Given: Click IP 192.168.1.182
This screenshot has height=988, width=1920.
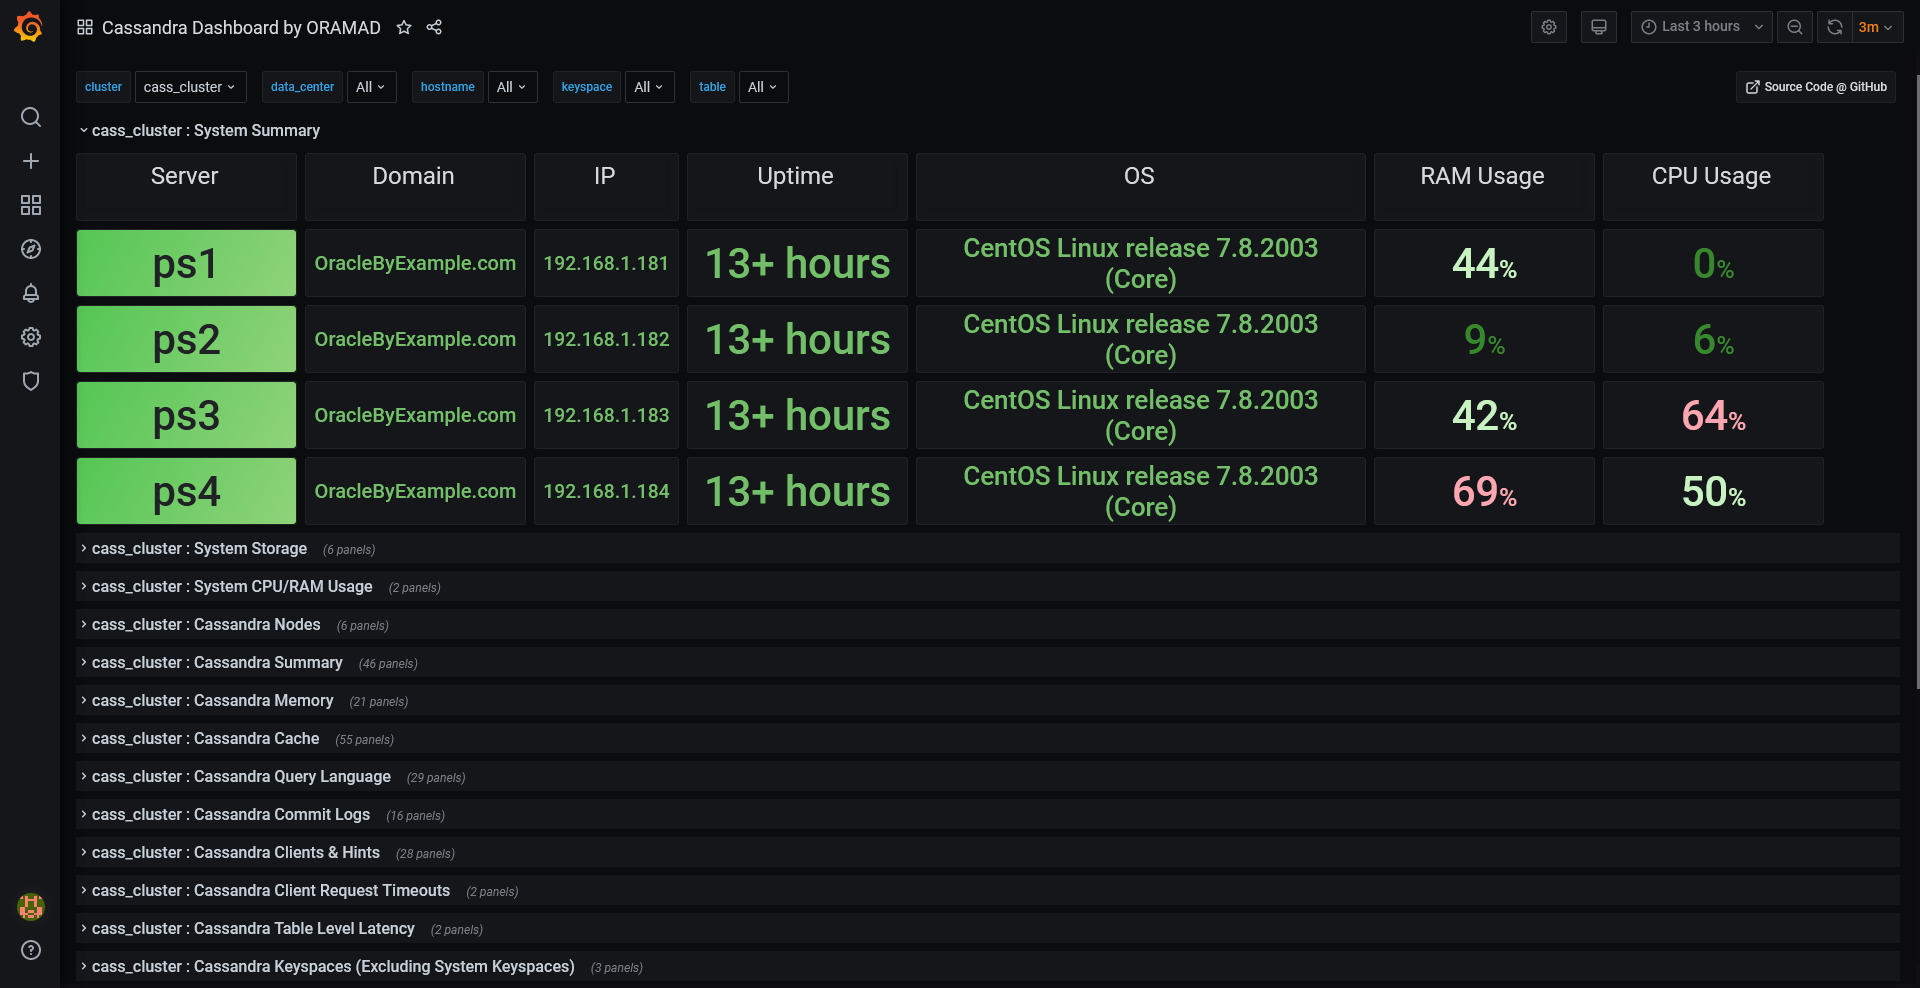Looking at the screenshot, I should click(606, 339).
